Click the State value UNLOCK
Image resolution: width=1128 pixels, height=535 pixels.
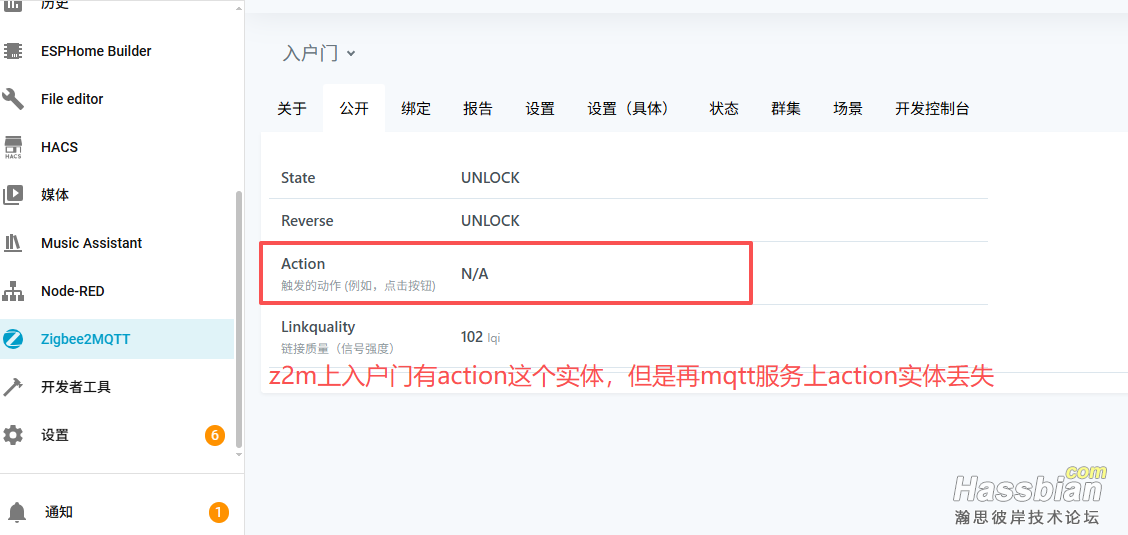[490, 178]
